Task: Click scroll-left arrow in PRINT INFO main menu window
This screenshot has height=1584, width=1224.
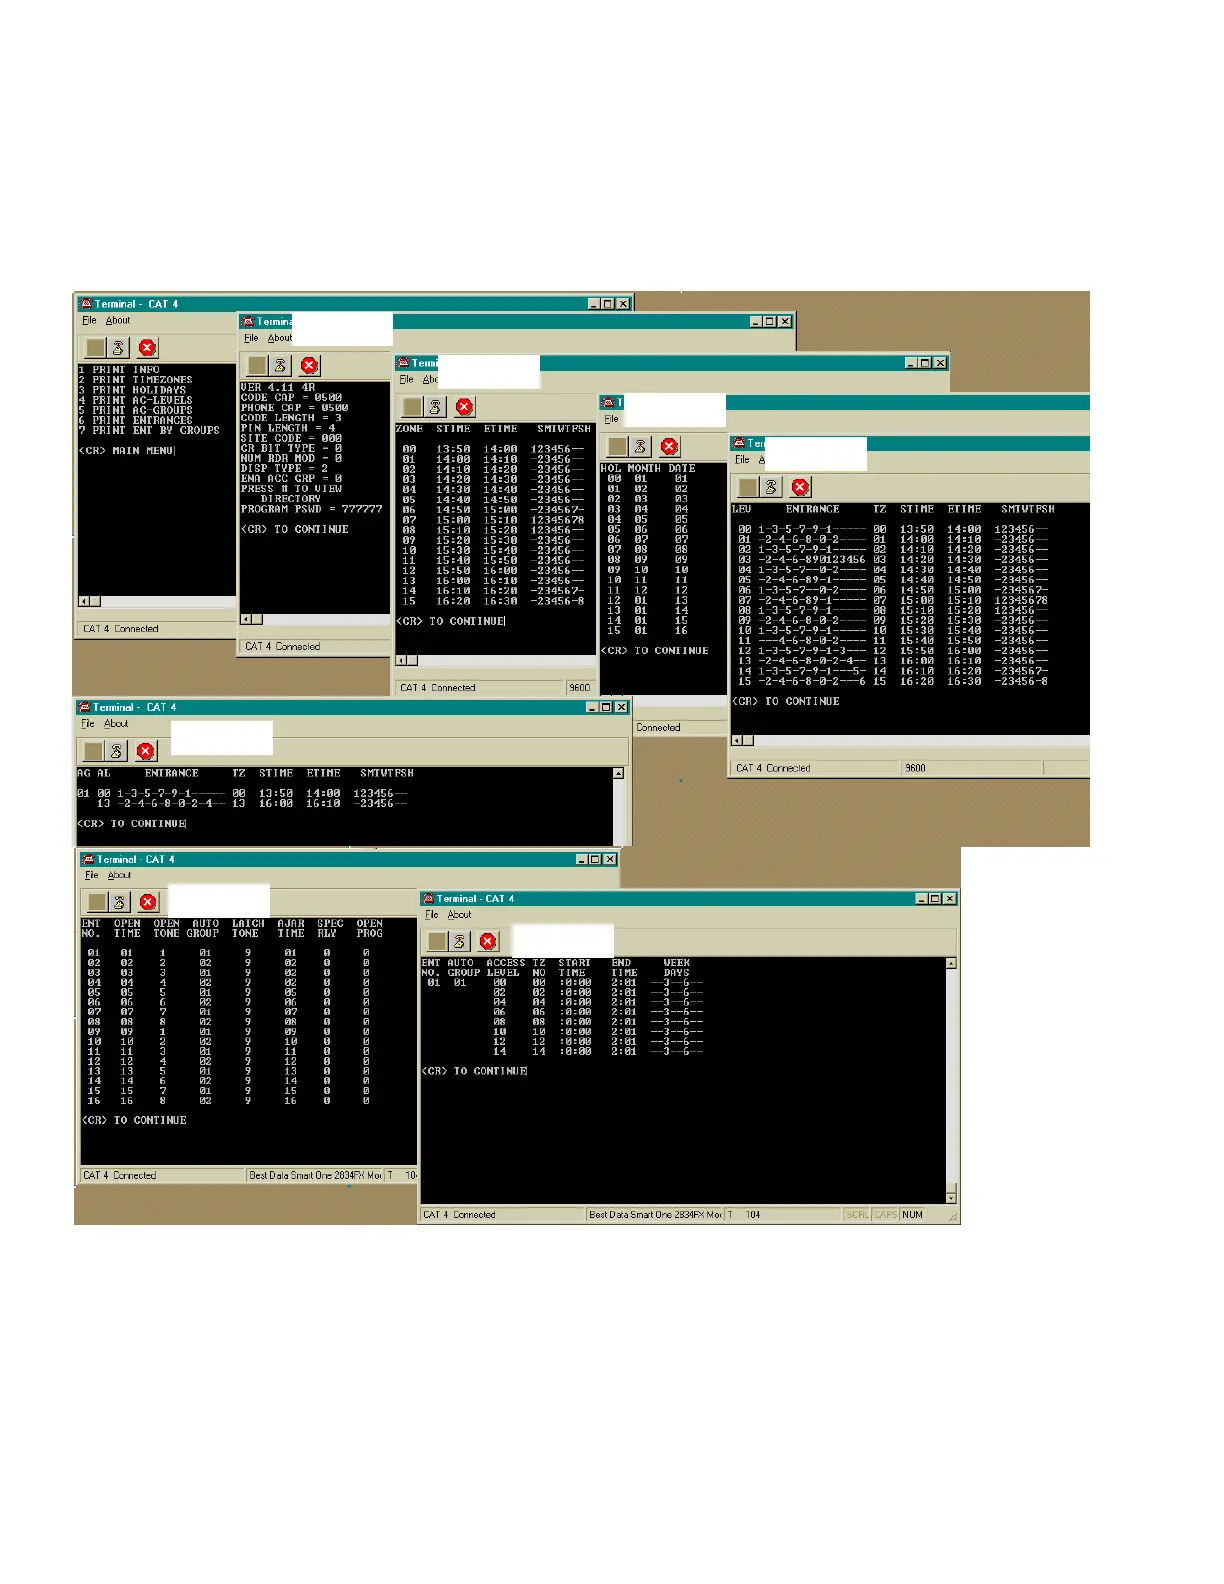Action: [x=84, y=602]
